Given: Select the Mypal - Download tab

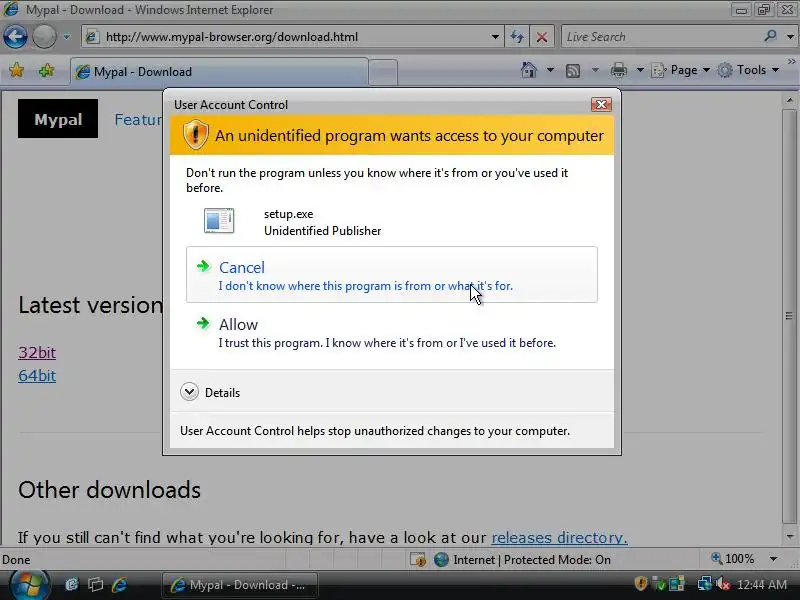Looking at the screenshot, I should pos(219,71).
